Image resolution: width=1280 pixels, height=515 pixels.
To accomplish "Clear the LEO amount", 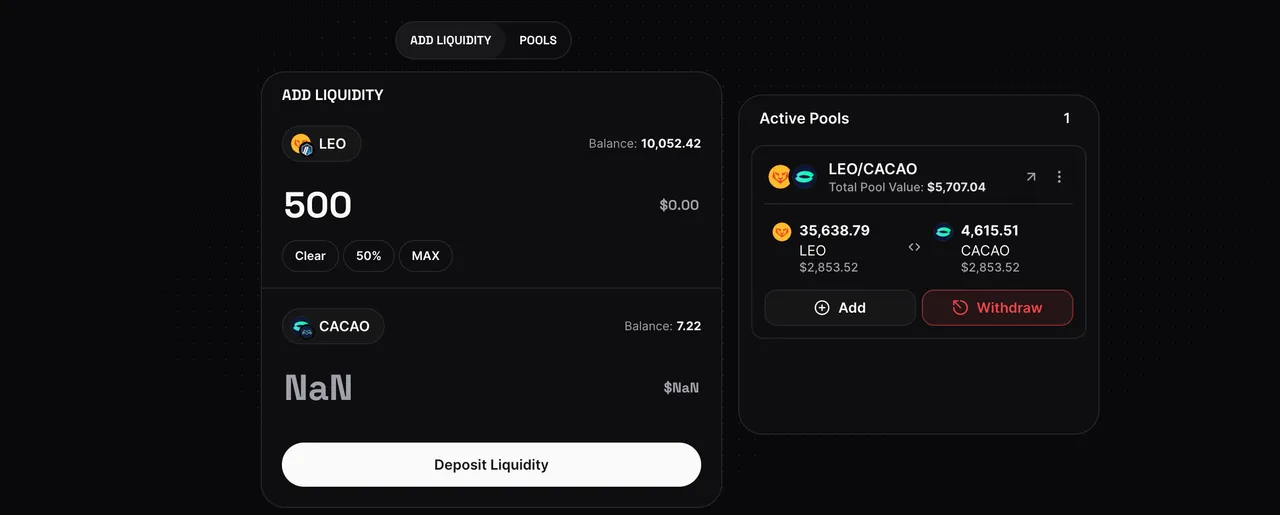I will [x=310, y=256].
